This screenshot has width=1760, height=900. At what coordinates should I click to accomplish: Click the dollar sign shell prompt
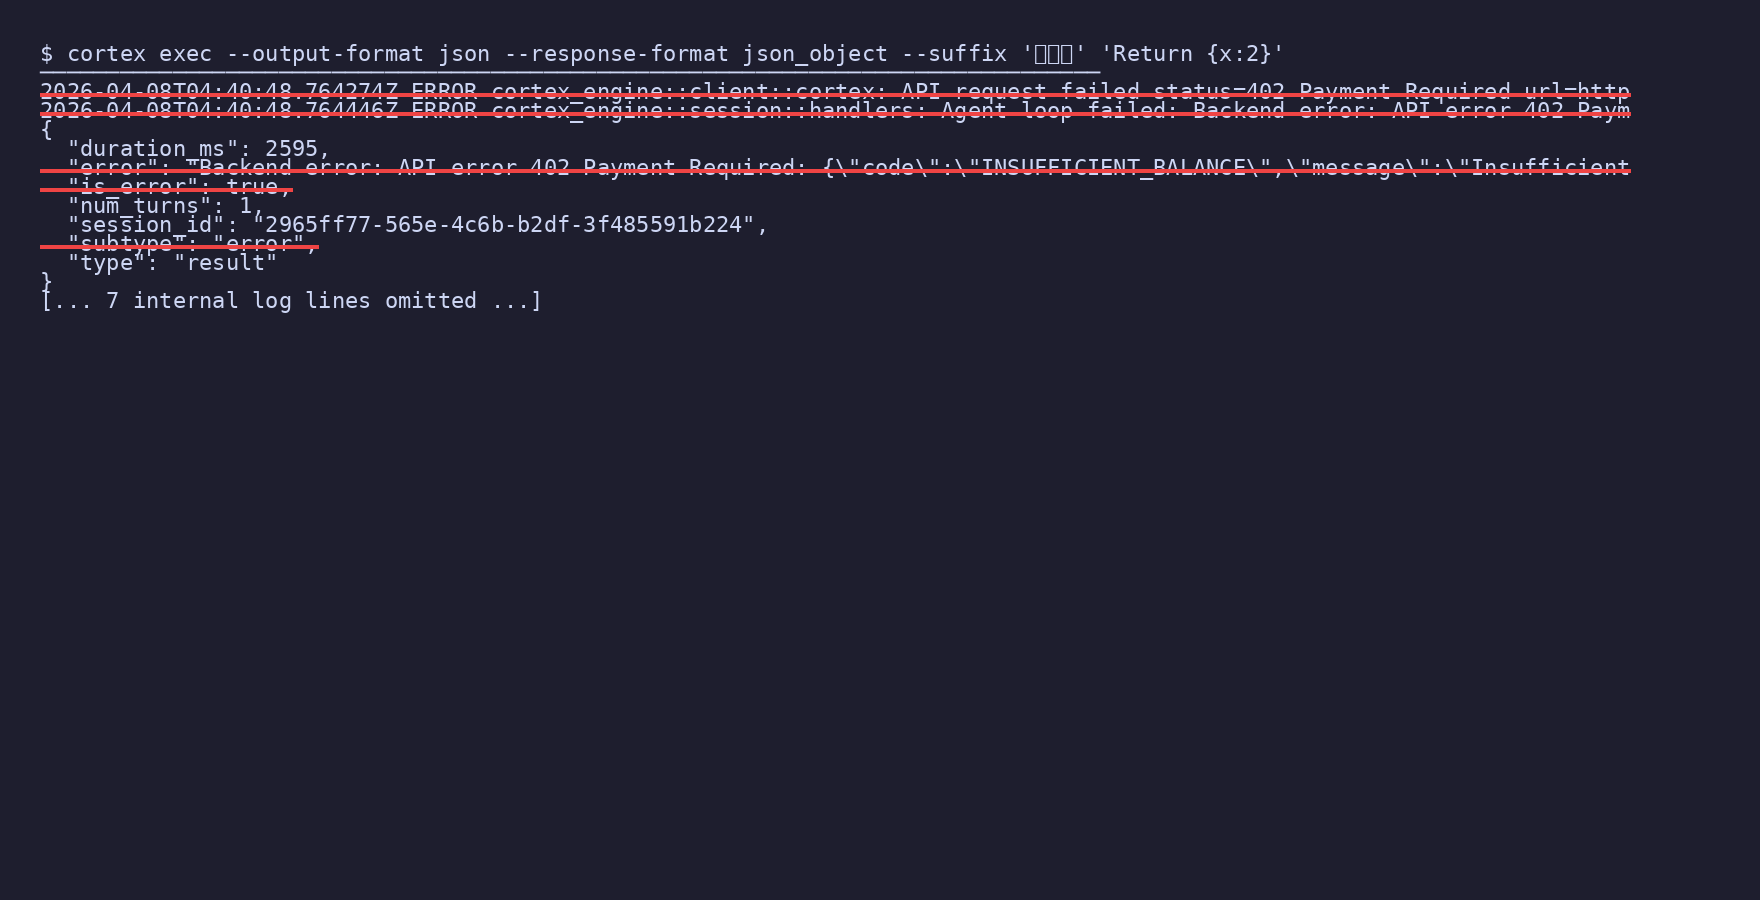(46, 54)
